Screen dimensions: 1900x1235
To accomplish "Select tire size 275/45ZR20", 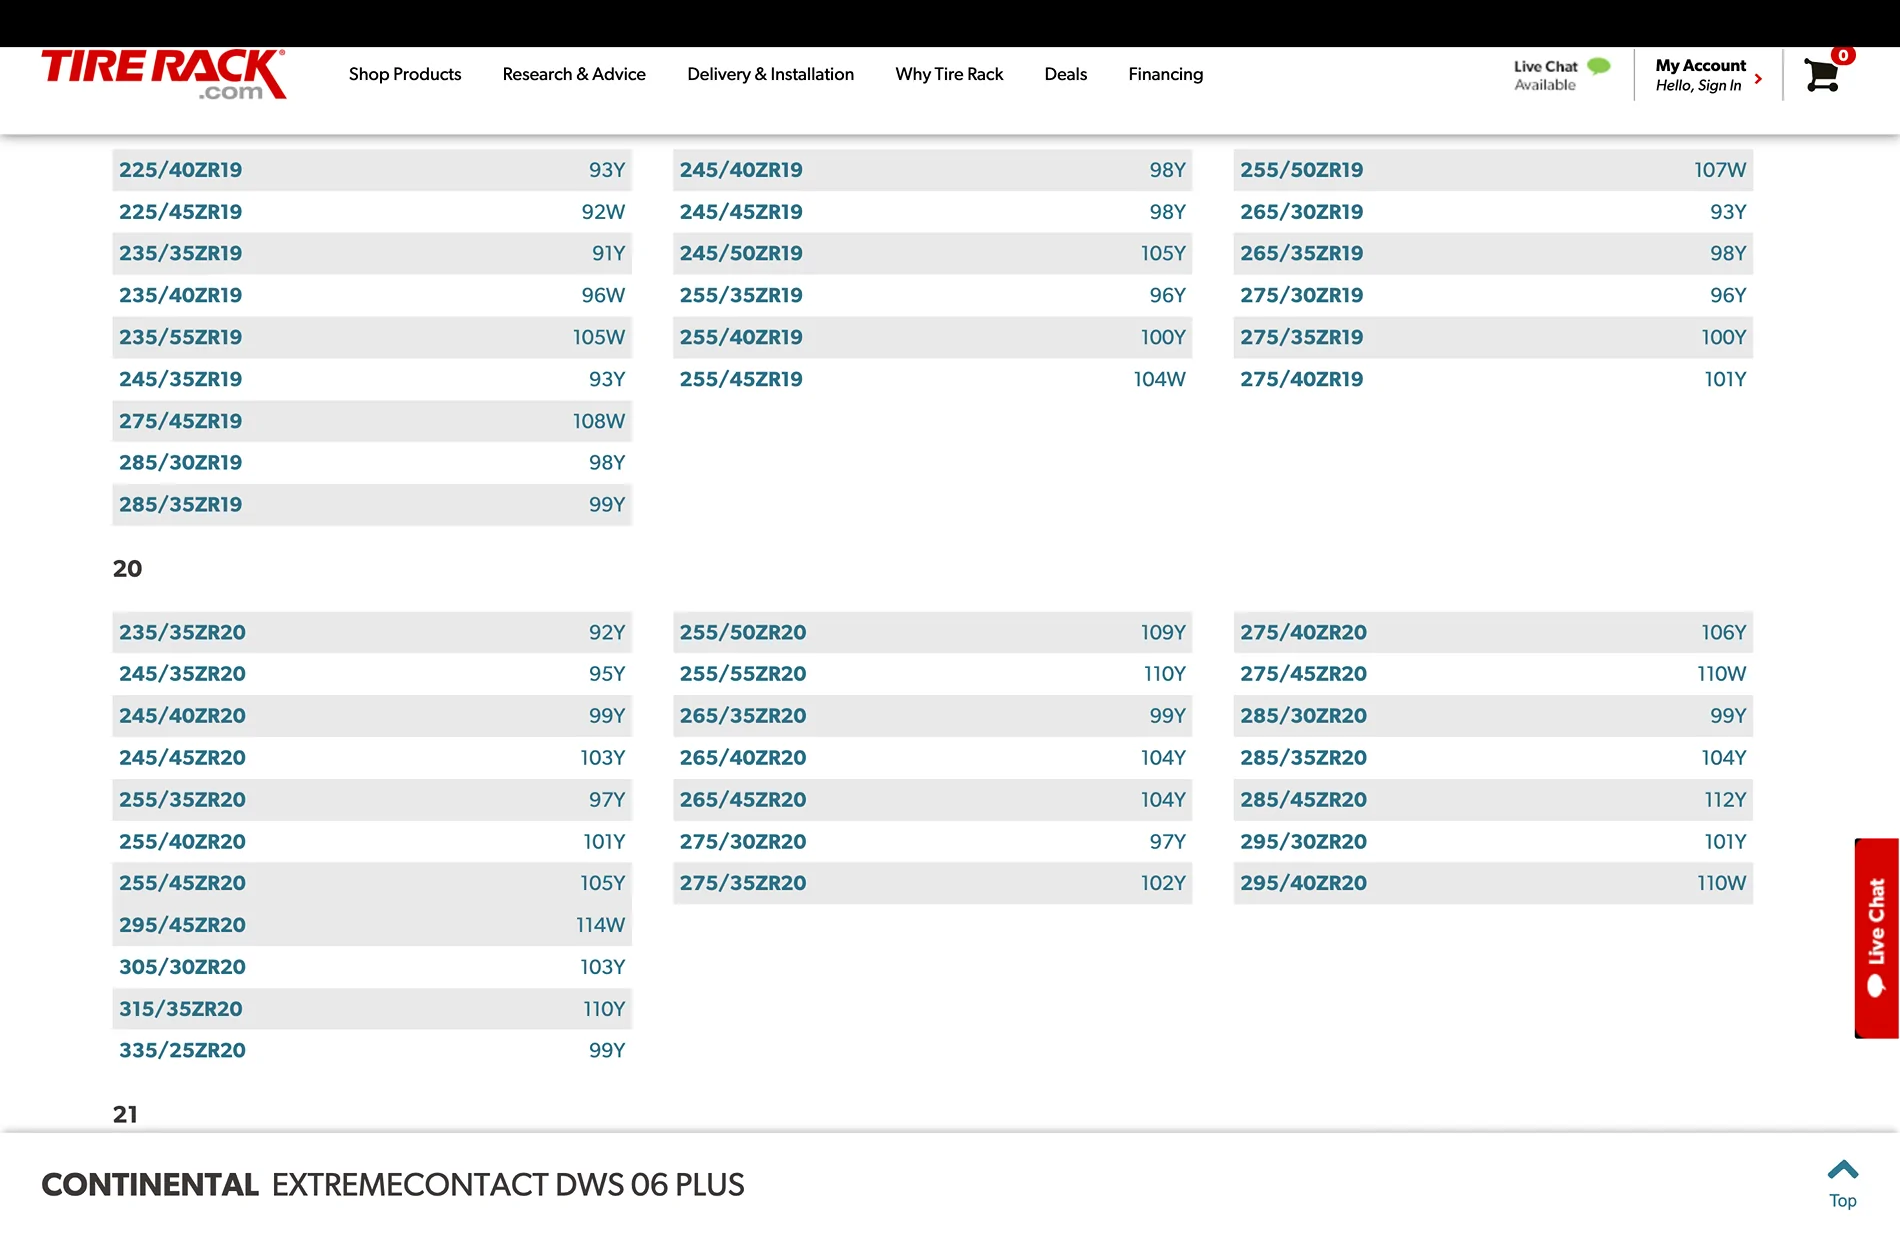I will (1493, 674).
